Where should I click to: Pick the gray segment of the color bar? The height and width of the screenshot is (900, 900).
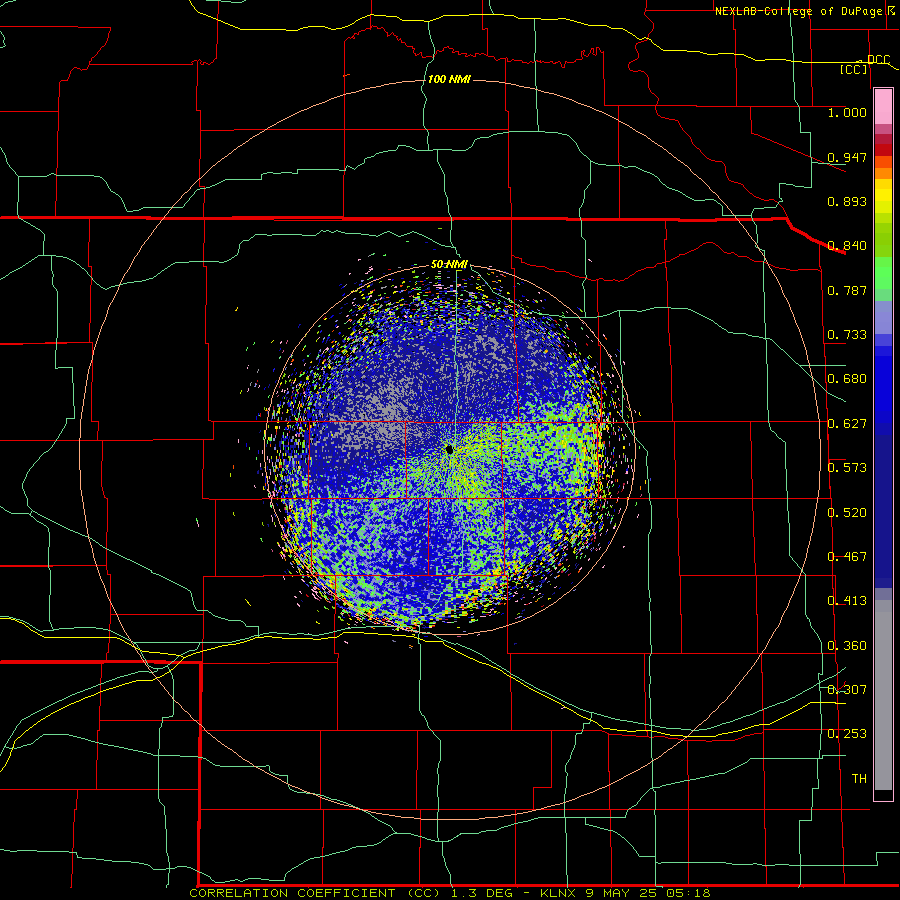click(883, 695)
